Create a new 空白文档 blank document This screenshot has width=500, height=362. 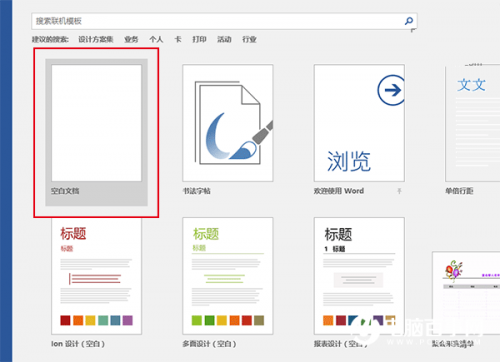pyautogui.click(x=96, y=132)
